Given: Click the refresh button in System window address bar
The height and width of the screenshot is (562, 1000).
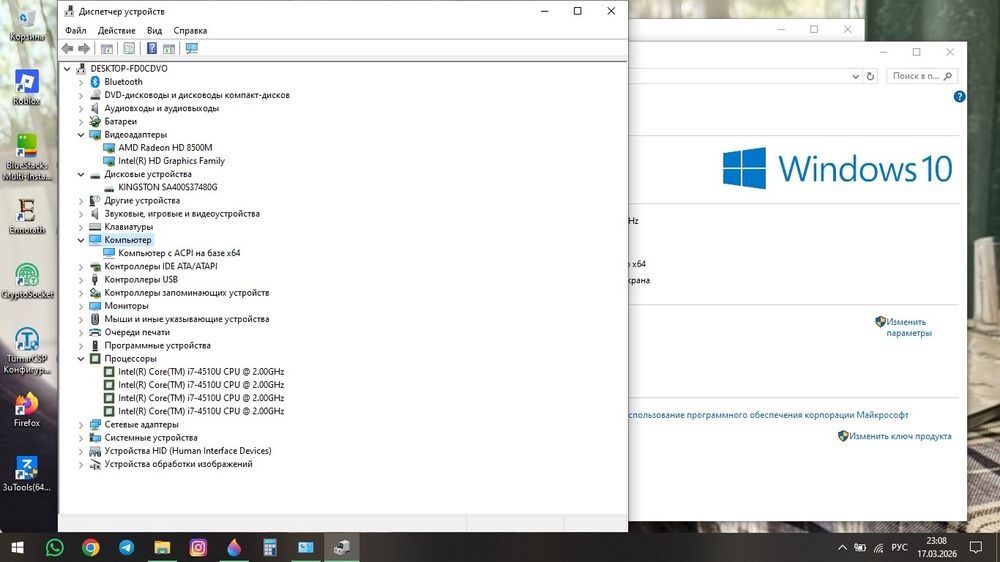Looking at the screenshot, I should click(871, 77).
